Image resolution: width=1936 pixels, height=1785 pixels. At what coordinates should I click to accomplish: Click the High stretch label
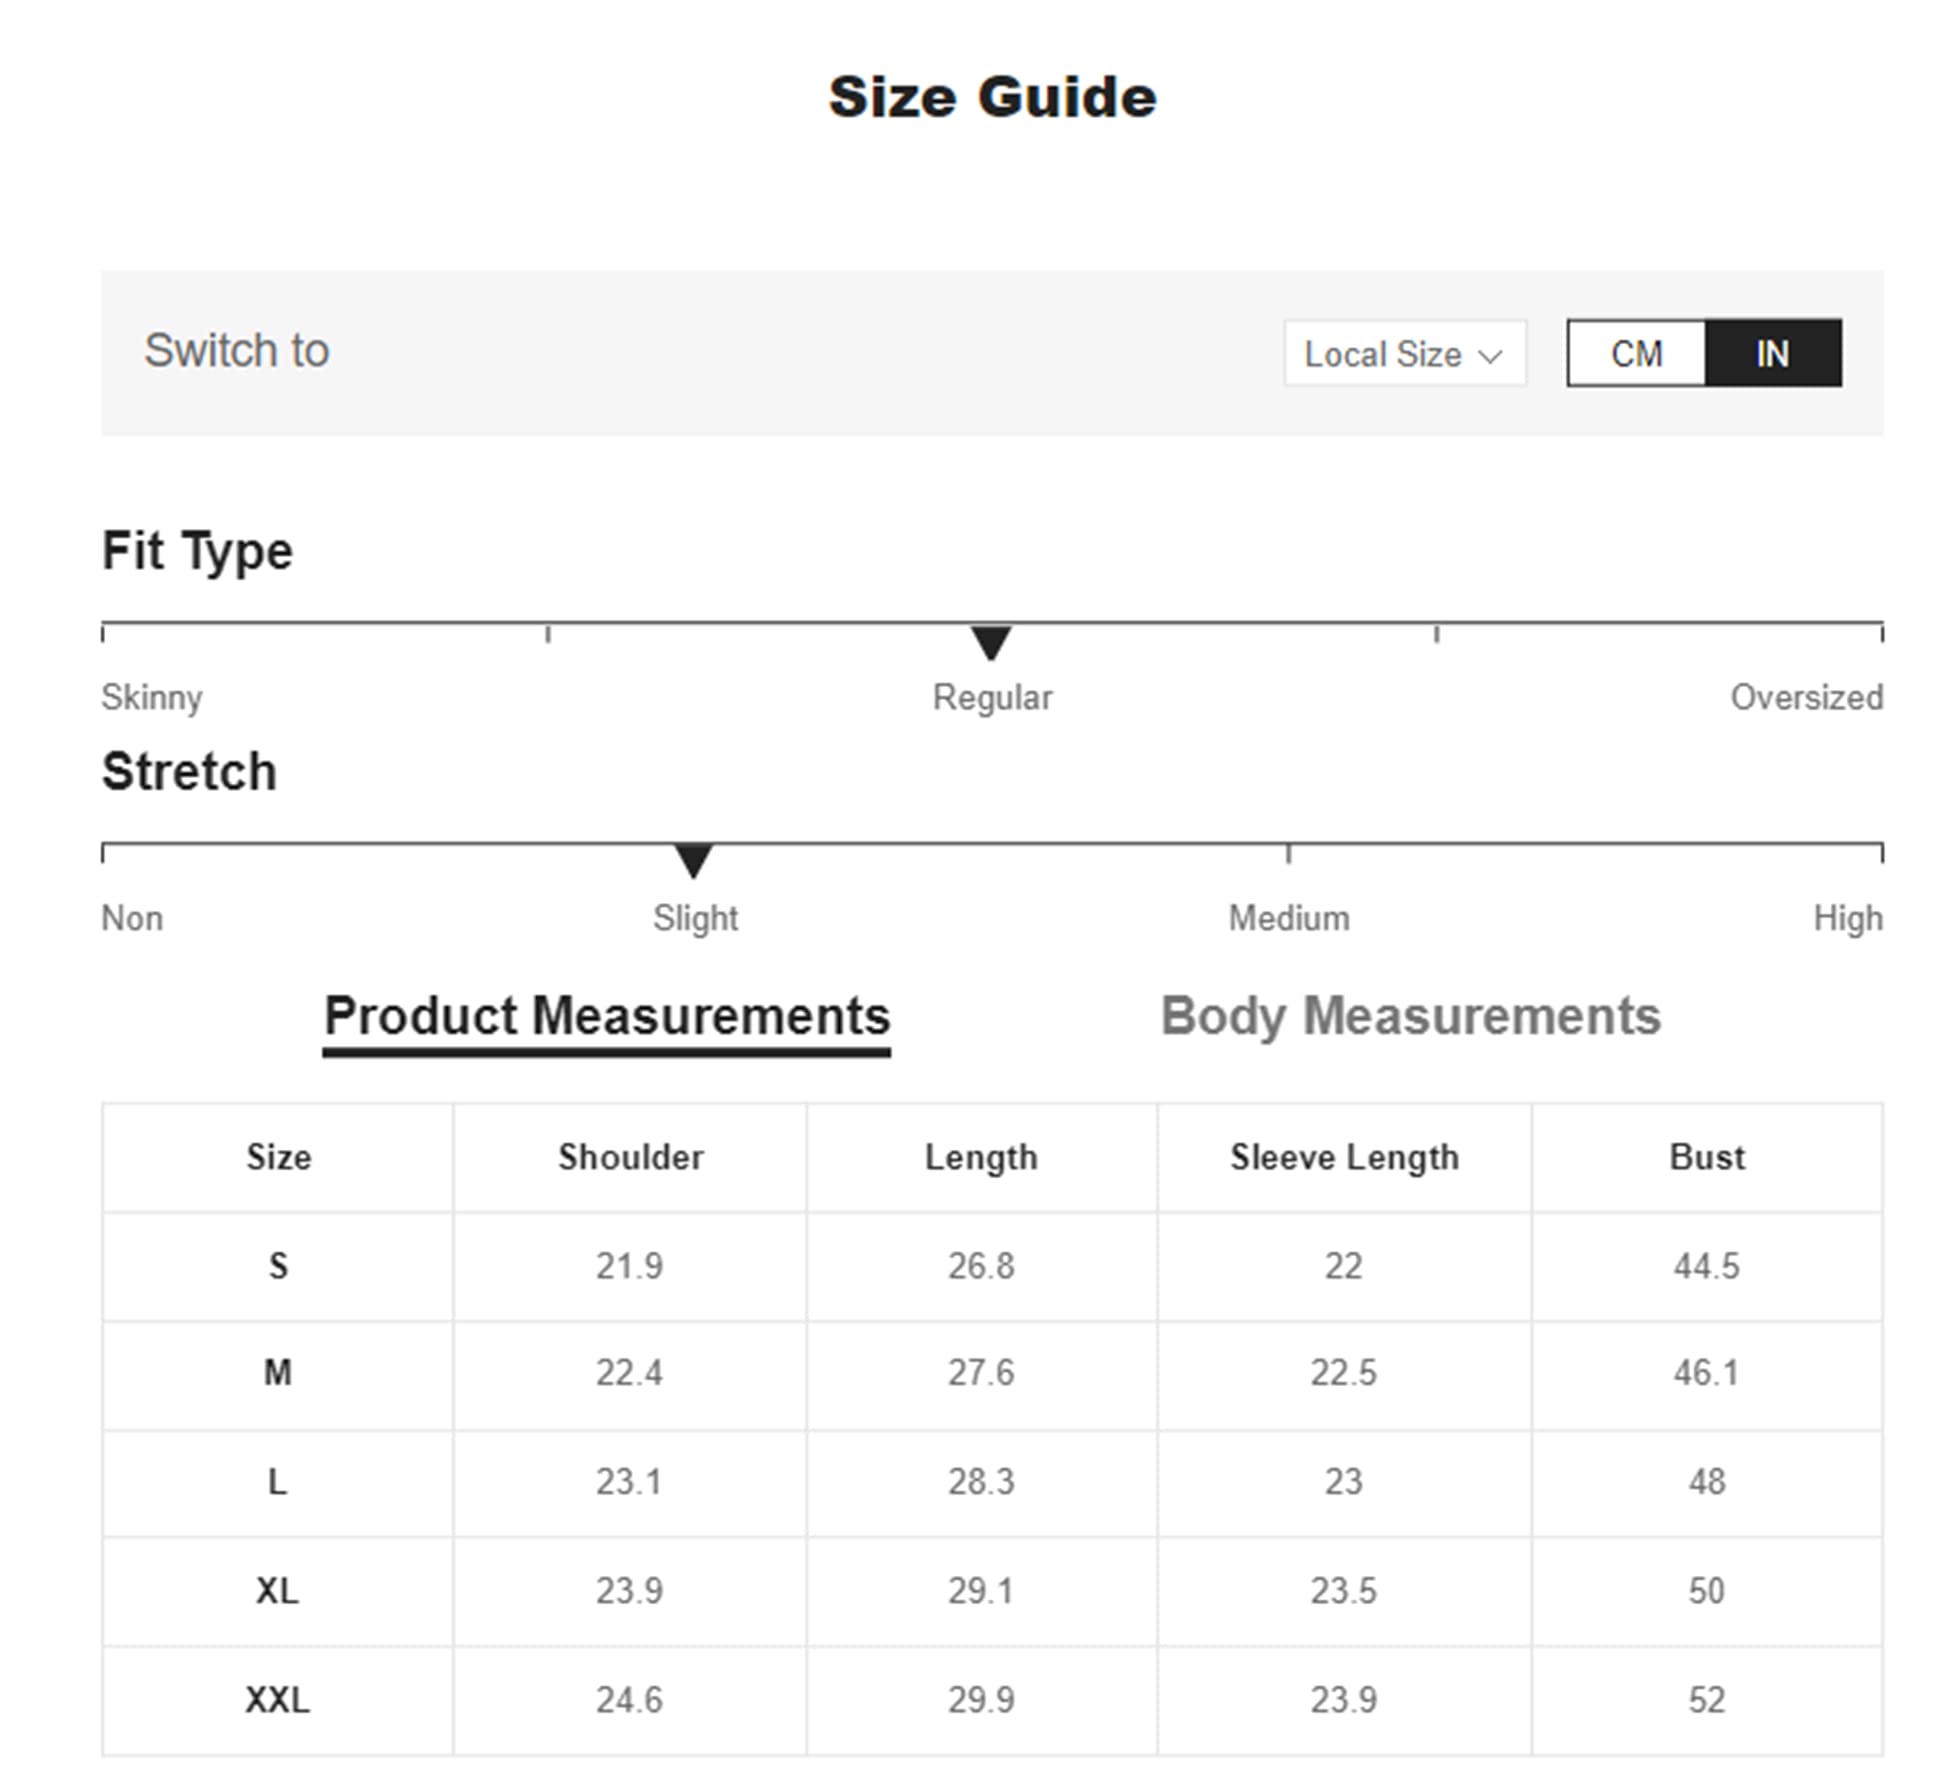pos(1847,918)
